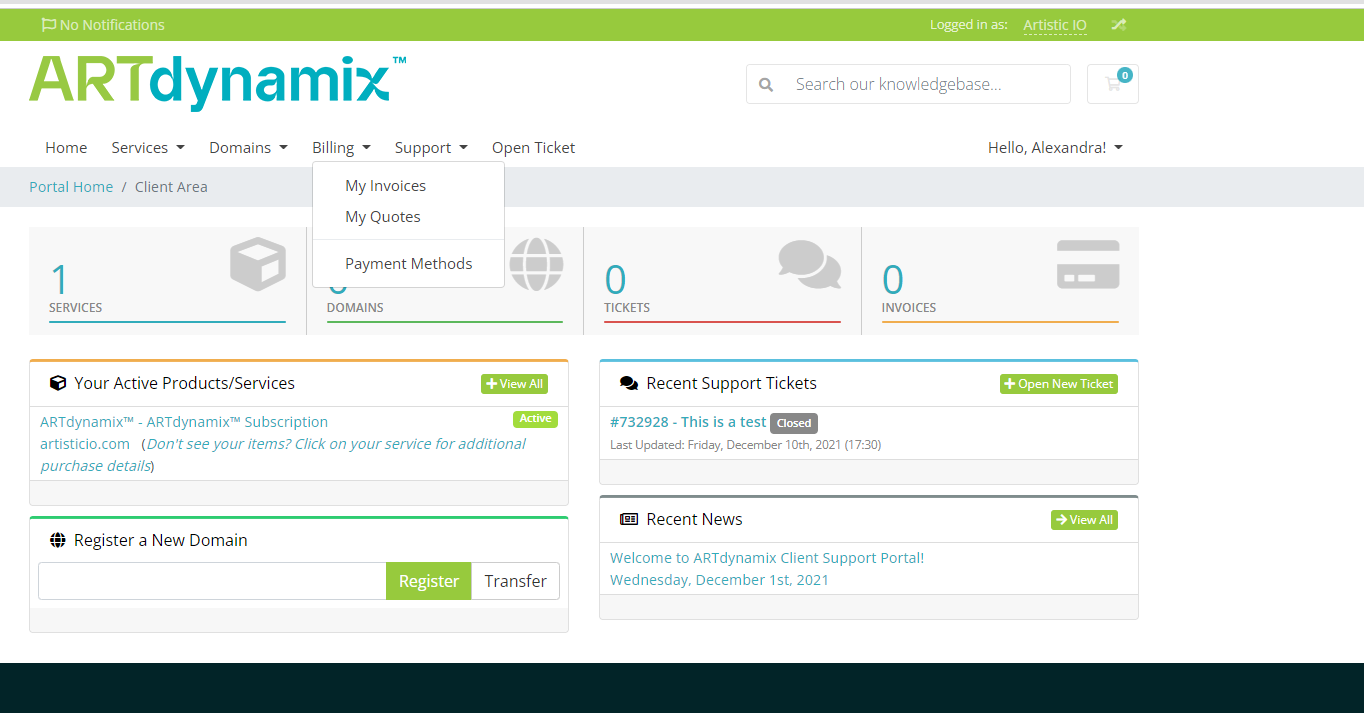1364x713 pixels.
Task: Click the Closed ticket status badge
Action: (x=794, y=423)
